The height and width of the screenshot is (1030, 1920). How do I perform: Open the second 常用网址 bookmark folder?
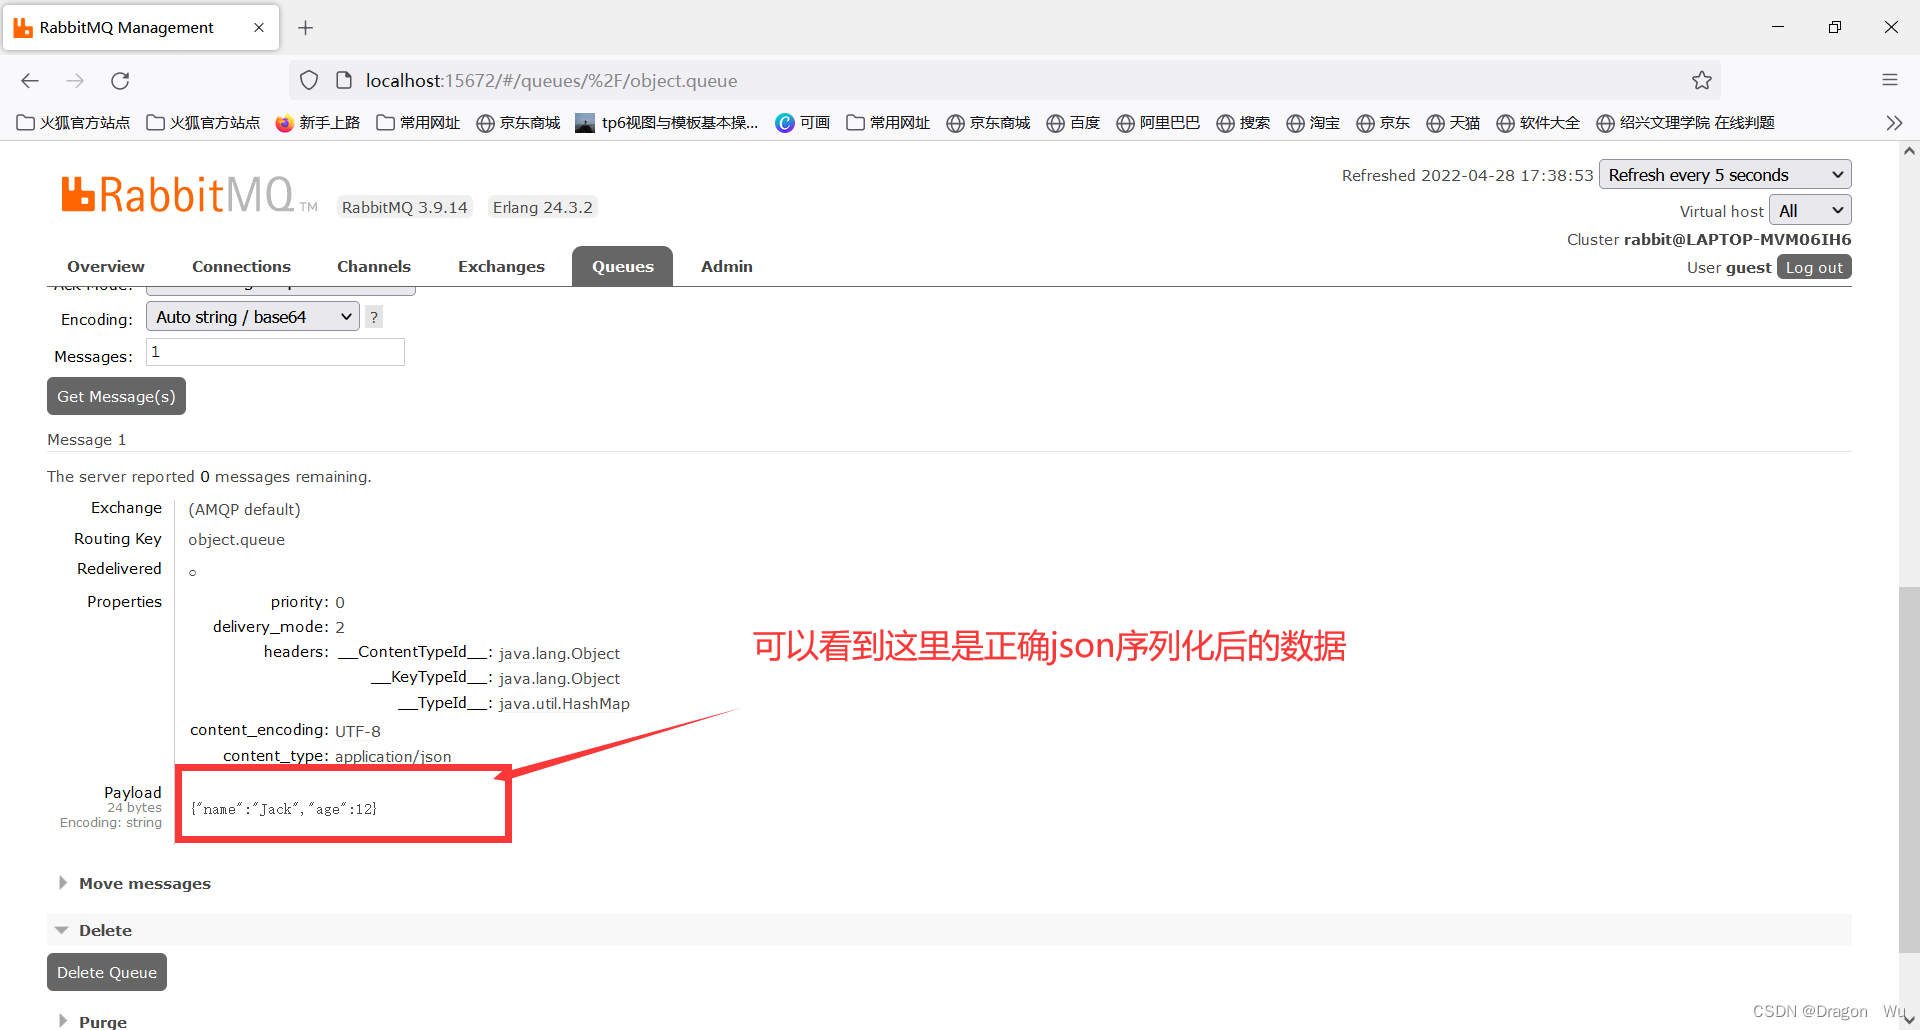pos(888,123)
